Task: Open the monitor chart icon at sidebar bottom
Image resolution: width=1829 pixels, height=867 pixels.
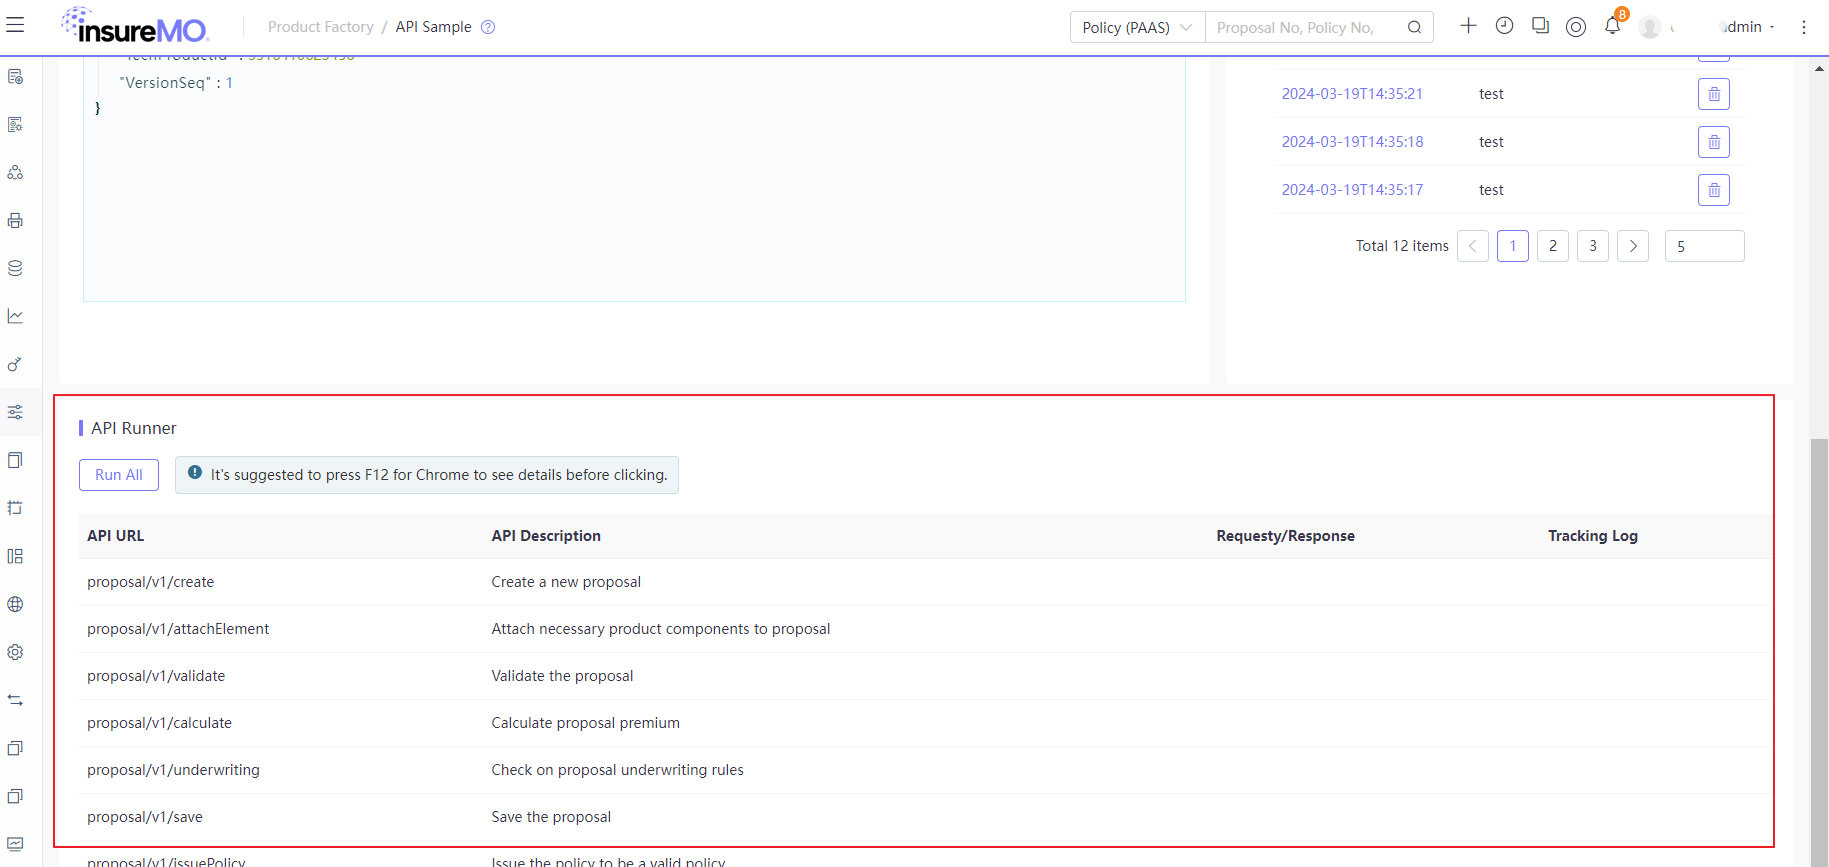Action: [x=15, y=844]
